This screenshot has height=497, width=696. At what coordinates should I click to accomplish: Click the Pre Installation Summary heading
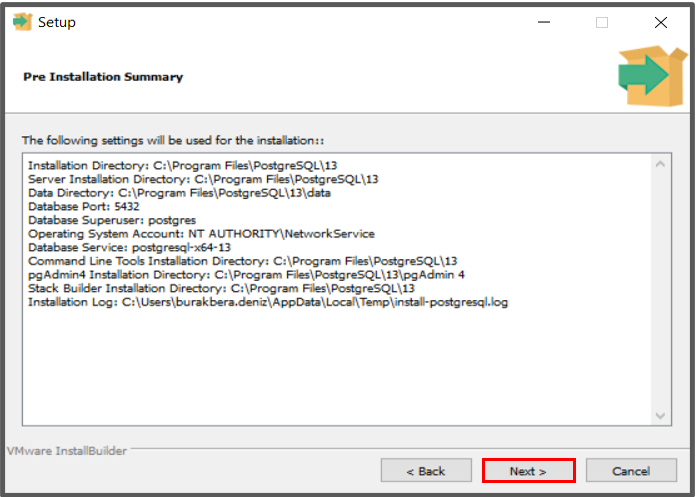(x=103, y=77)
